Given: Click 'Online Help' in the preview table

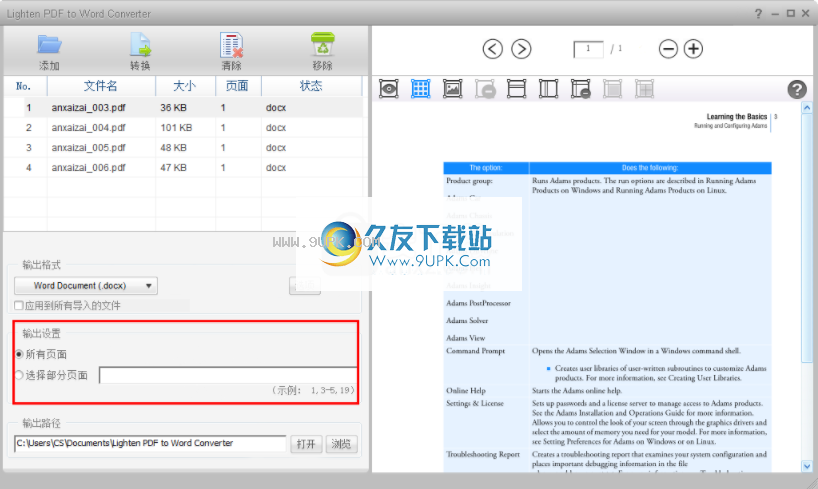Looking at the screenshot, I should point(466,390).
